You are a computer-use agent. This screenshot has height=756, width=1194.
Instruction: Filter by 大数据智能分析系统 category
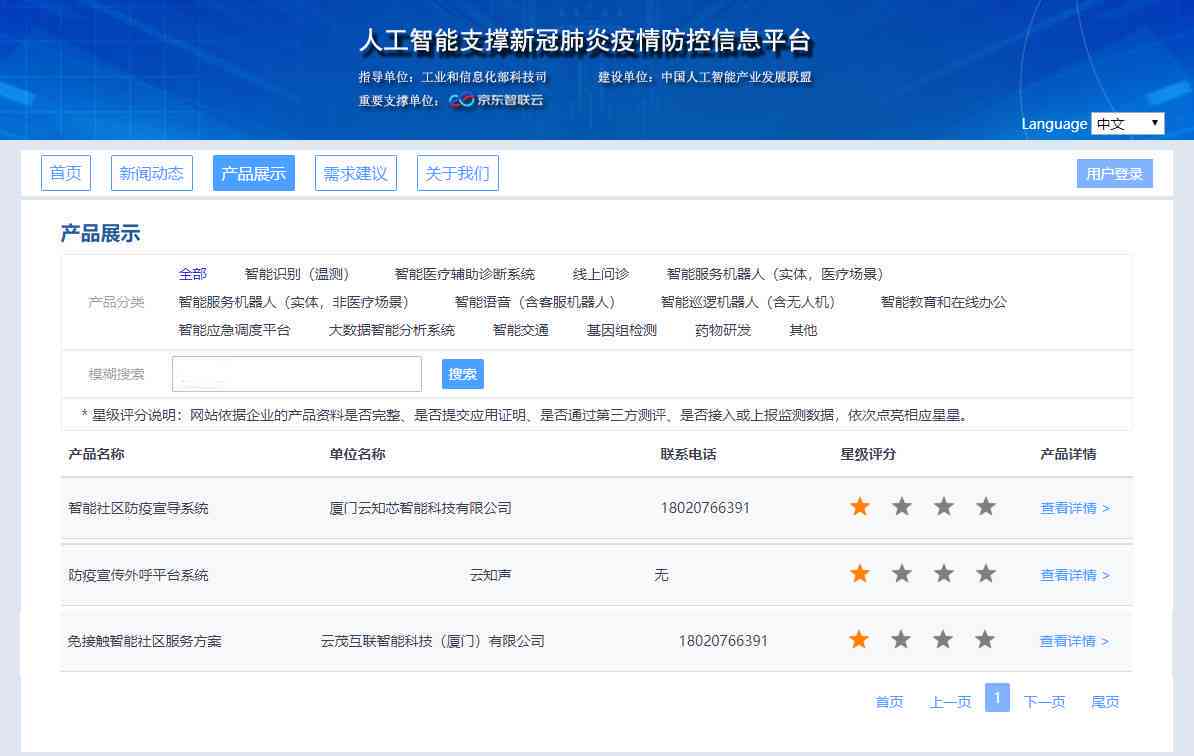[391, 330]
